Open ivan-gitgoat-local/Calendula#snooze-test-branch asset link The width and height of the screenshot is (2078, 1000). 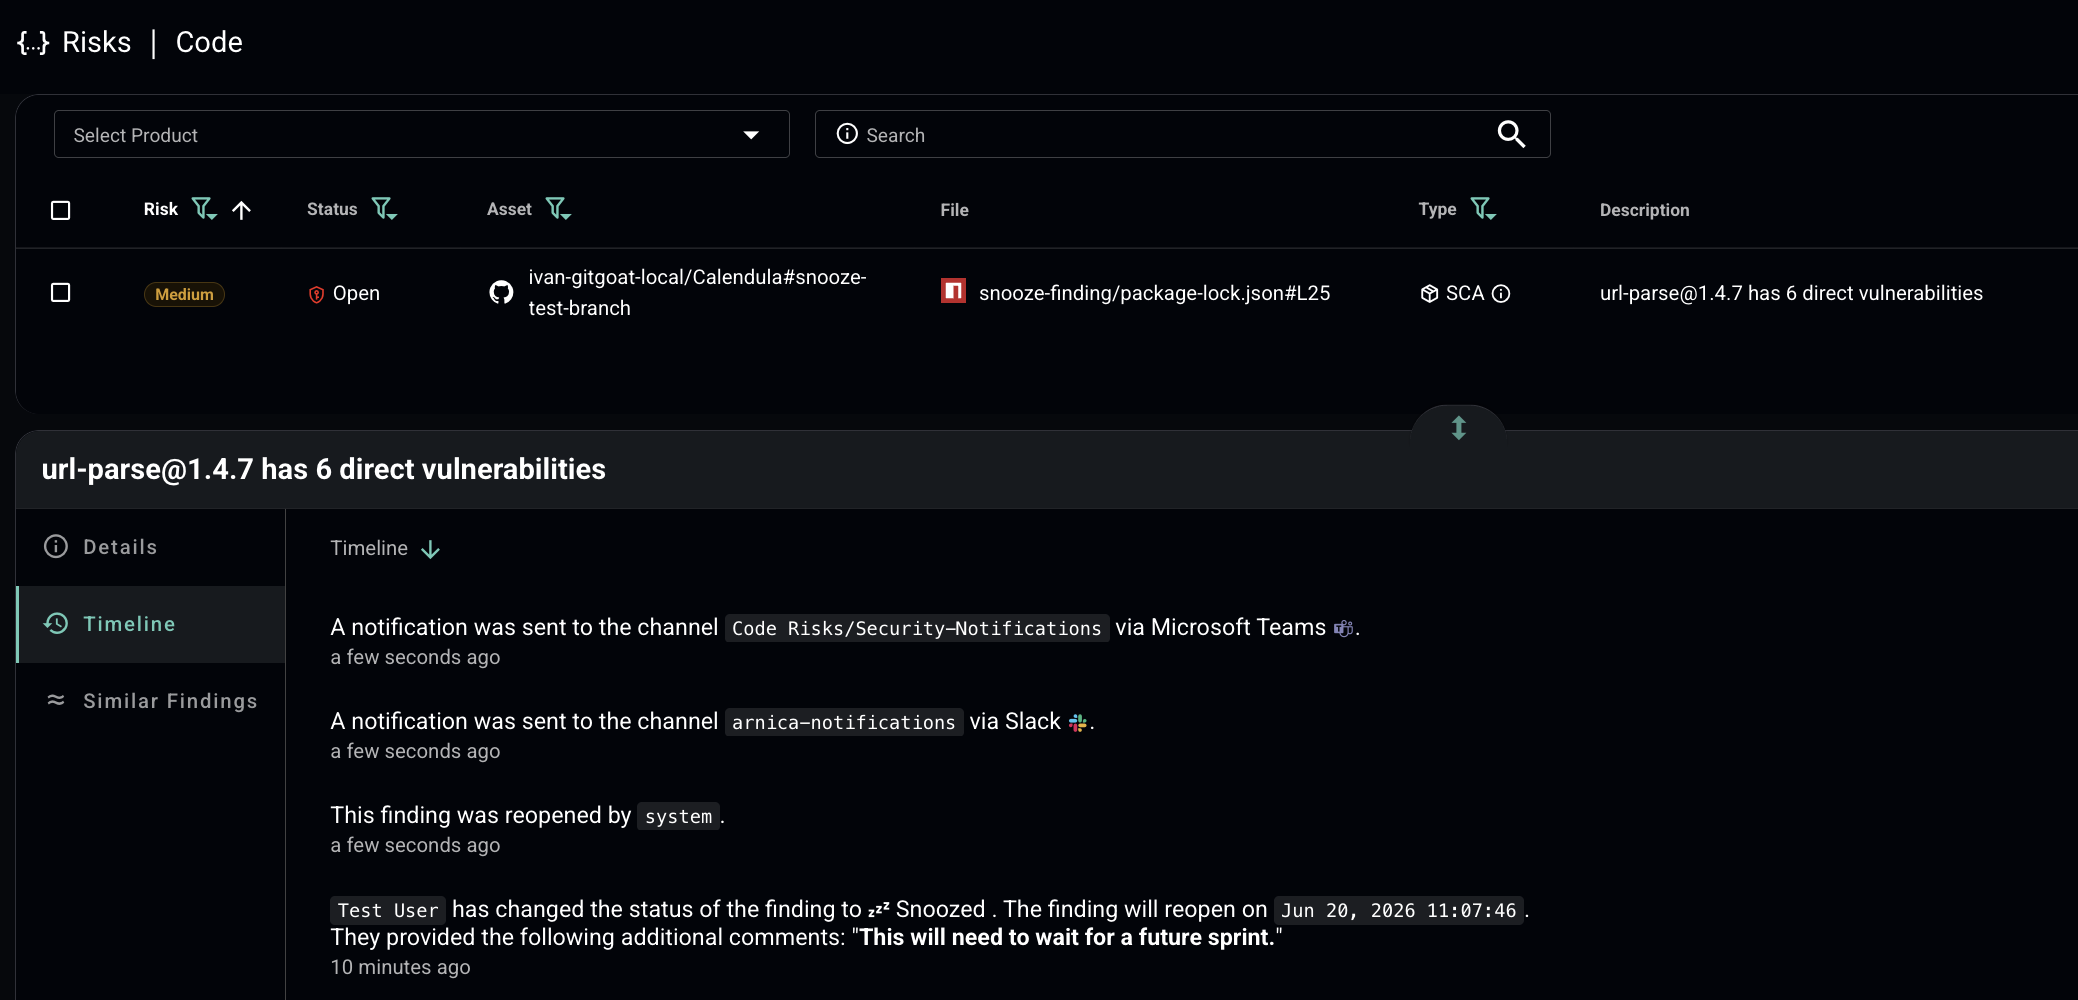click(x=697, y=292)
